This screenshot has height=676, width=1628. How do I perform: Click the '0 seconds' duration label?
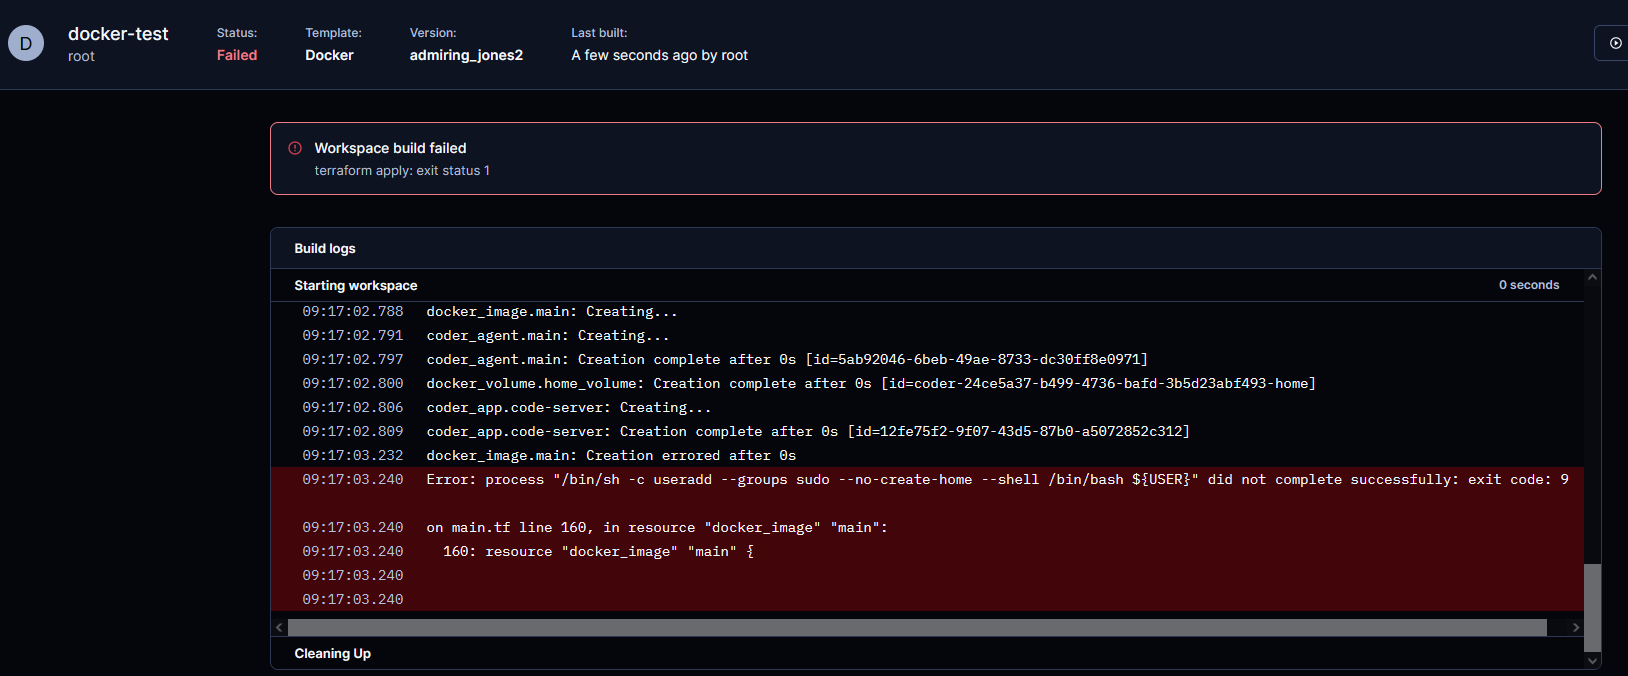[1529, 285]
